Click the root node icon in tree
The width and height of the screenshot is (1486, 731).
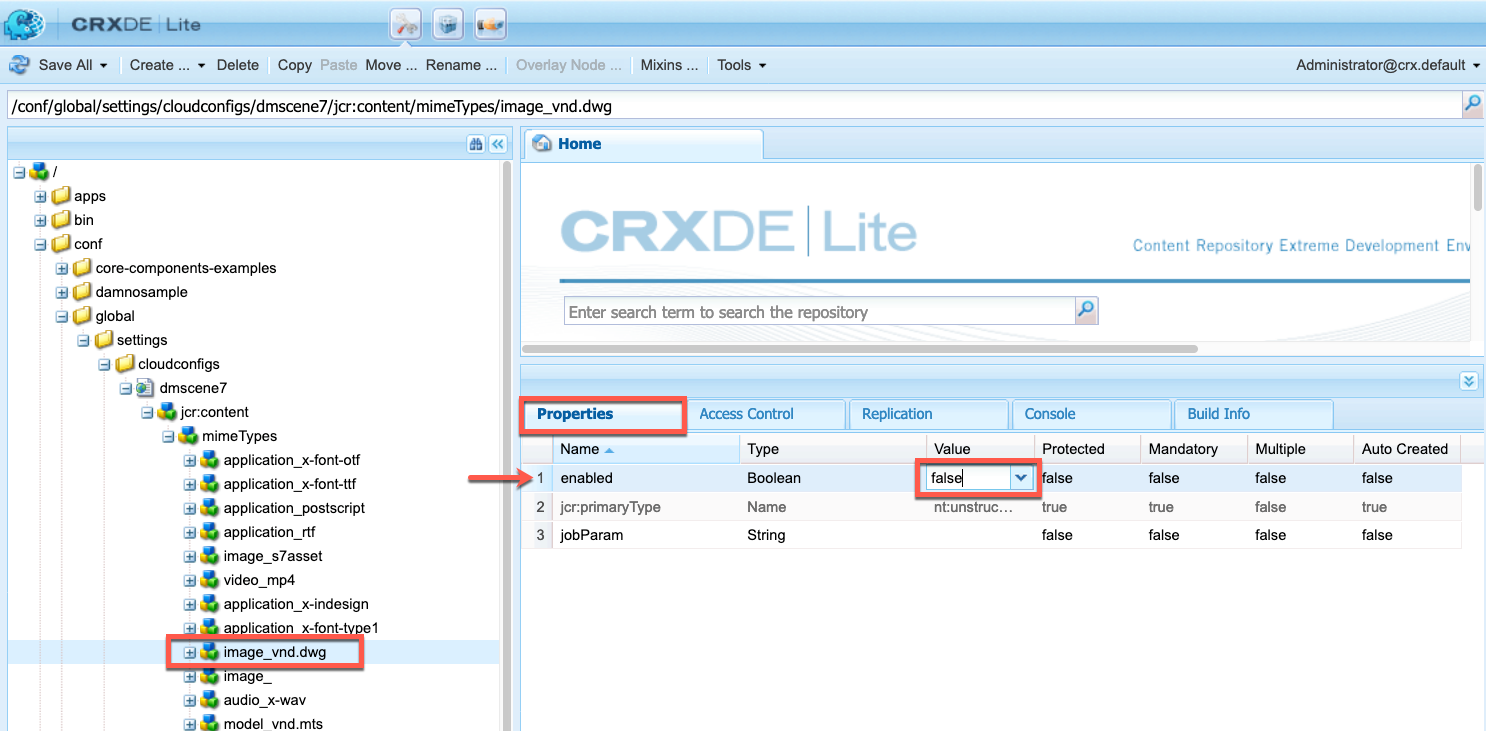(x=40, y=172)
